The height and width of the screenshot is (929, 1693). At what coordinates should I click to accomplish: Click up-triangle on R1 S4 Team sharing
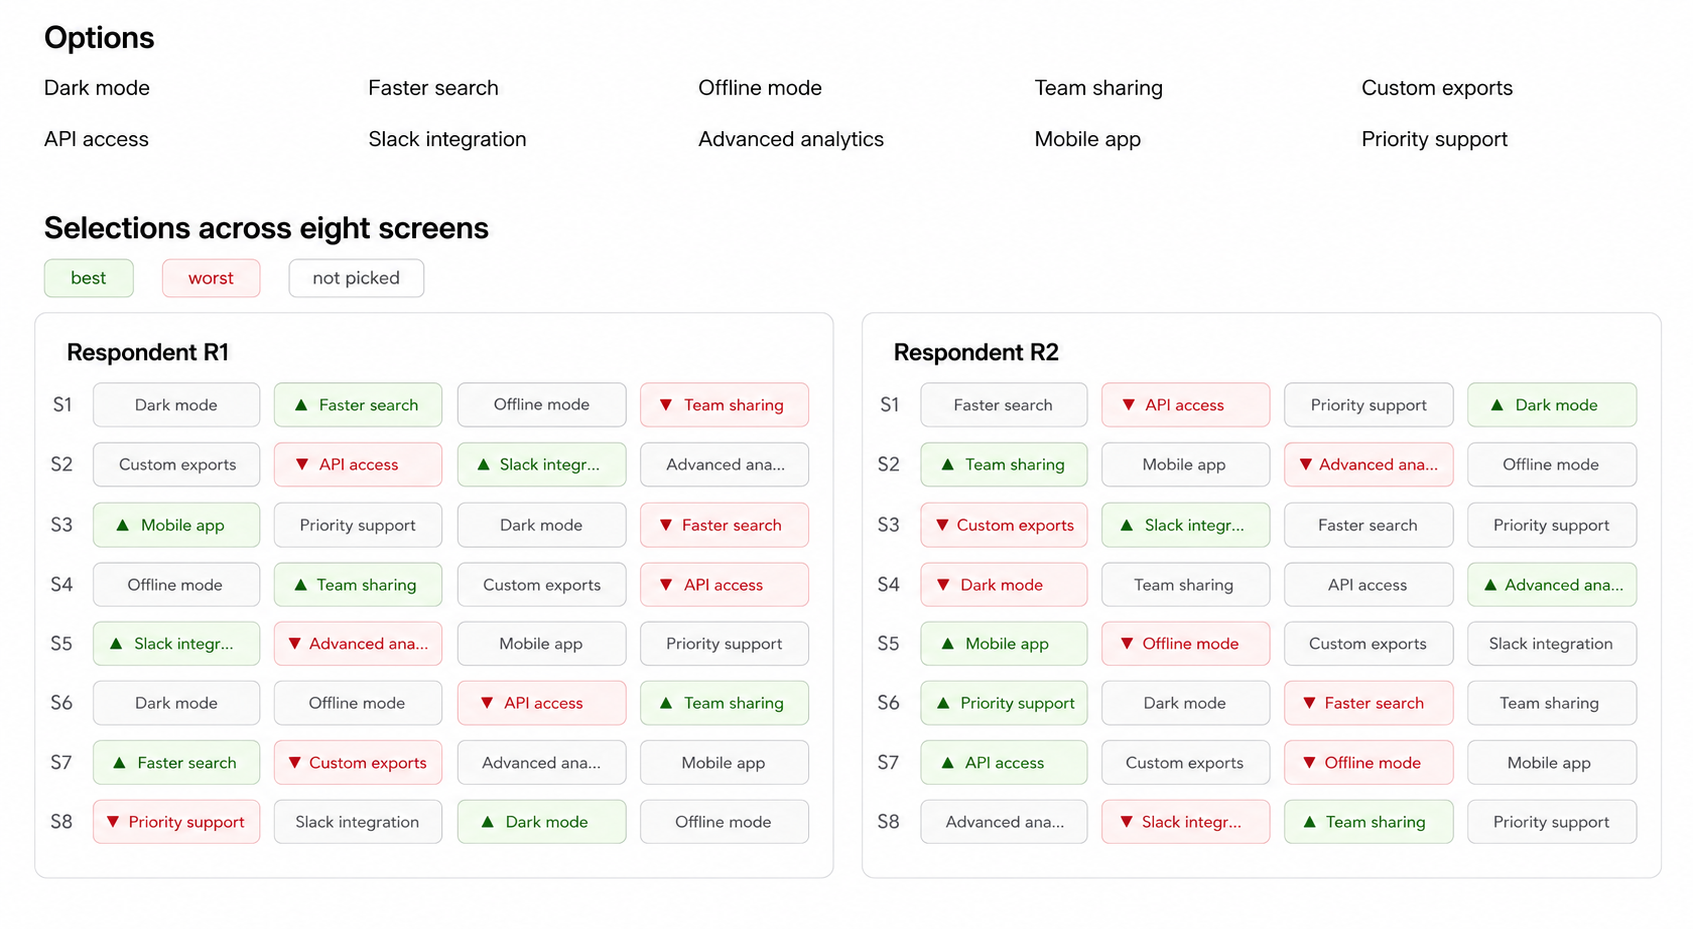coord(301,584)
